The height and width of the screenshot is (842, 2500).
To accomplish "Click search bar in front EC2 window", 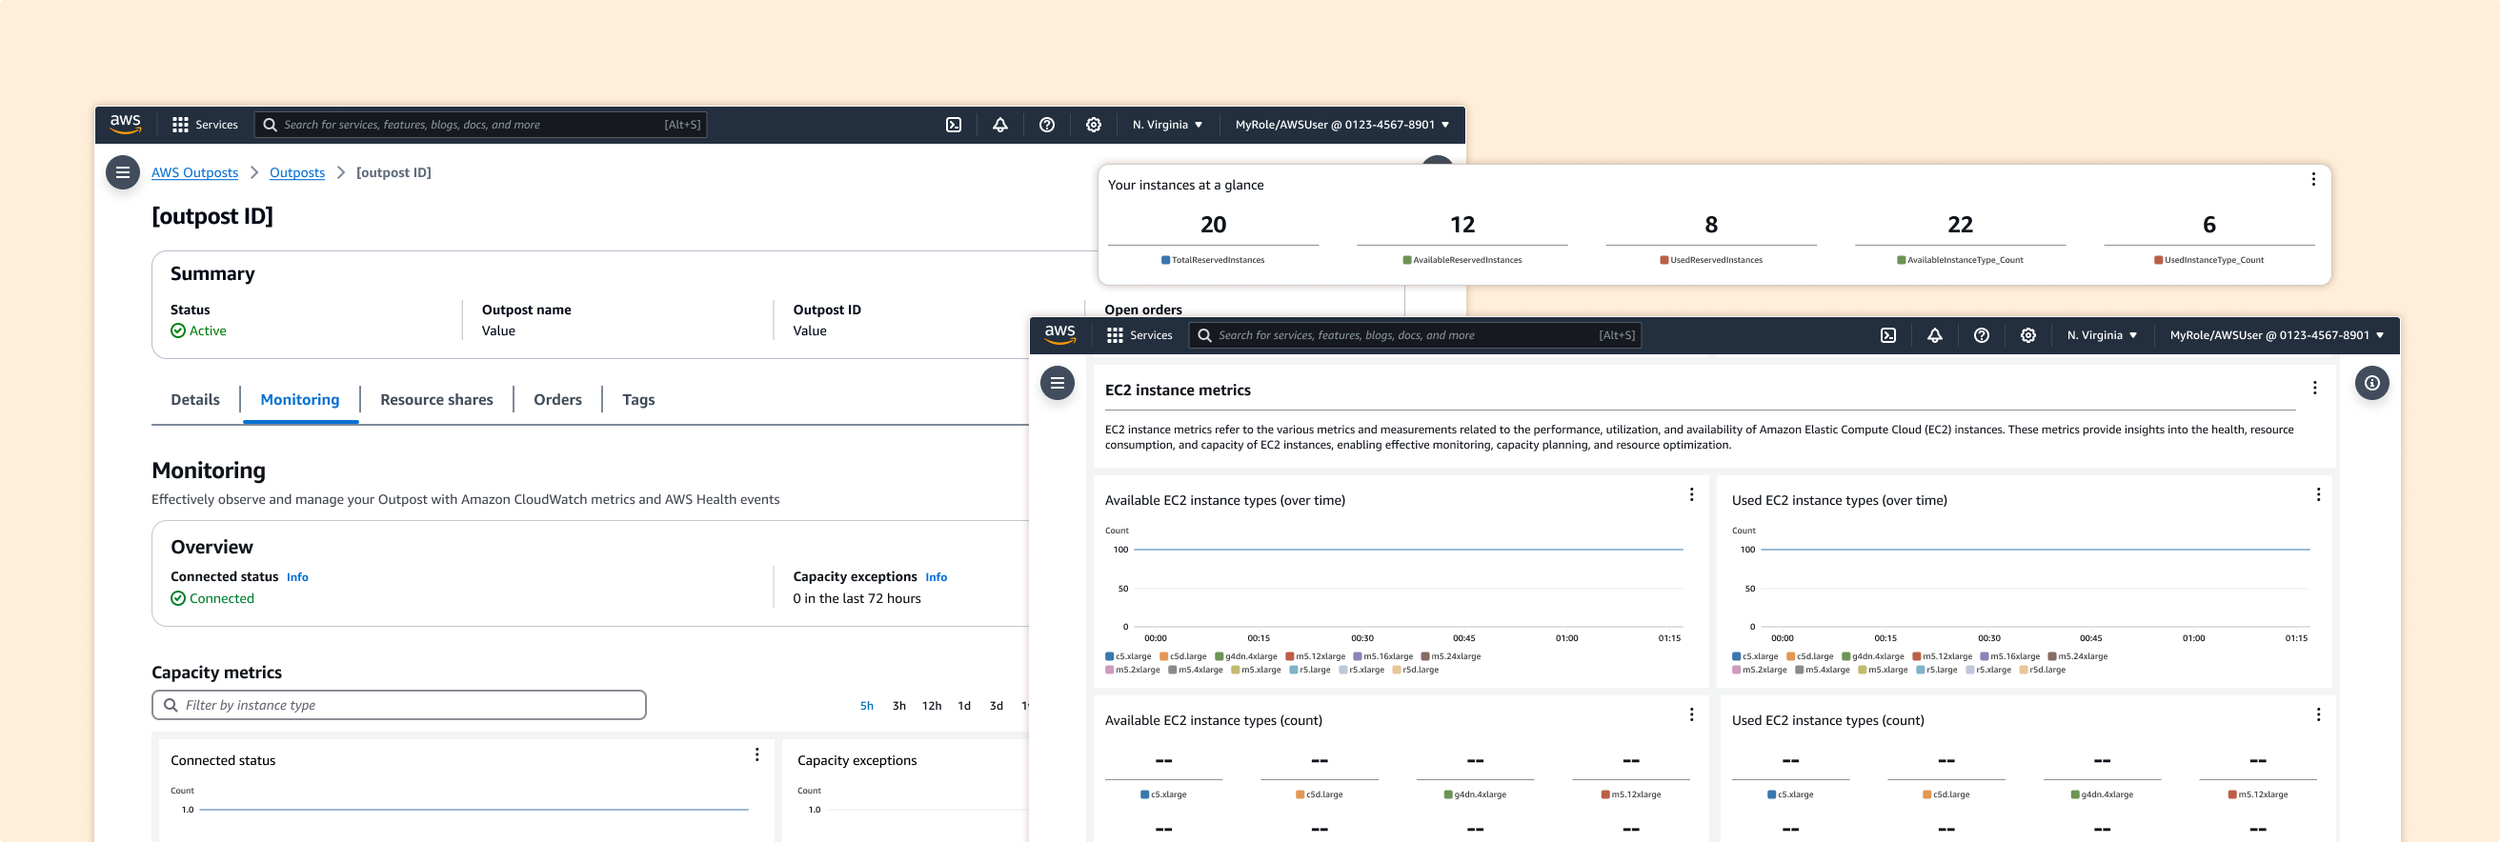I will [1415, 335].
